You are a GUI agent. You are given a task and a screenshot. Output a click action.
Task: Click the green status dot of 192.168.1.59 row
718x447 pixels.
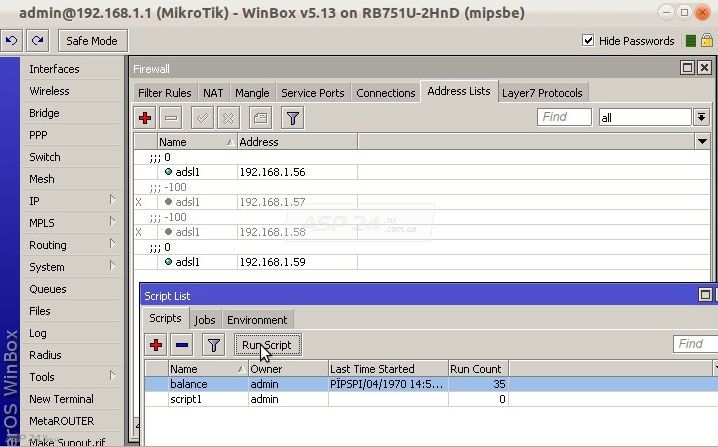coord(169,262)
